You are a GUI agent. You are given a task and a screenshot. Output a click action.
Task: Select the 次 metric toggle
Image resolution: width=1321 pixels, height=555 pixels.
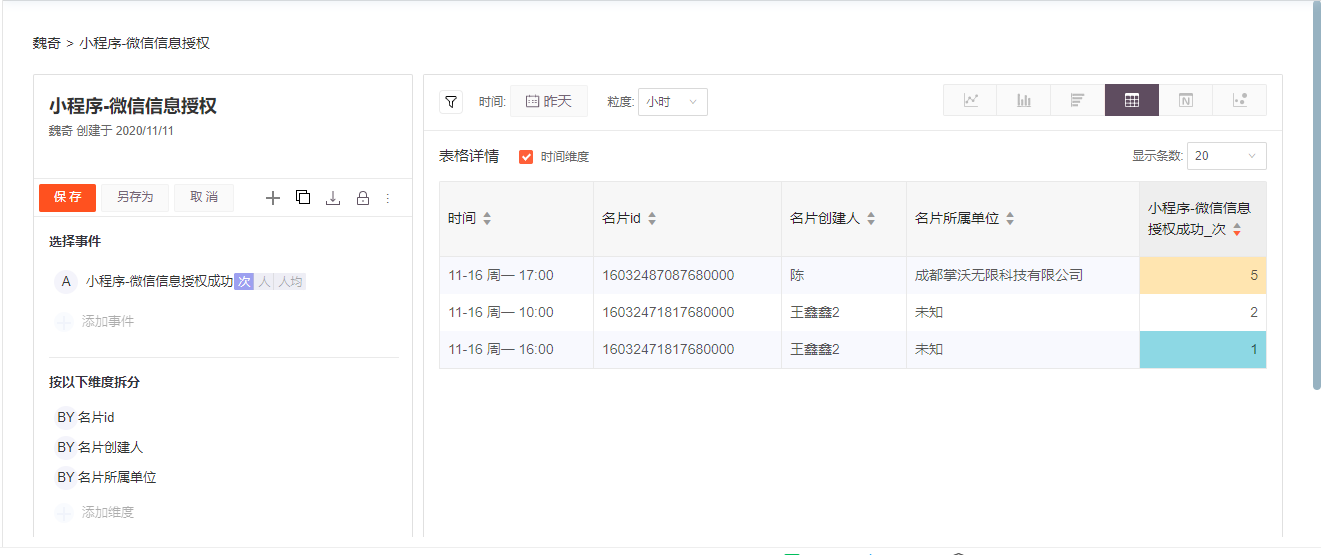coord(244,282)
